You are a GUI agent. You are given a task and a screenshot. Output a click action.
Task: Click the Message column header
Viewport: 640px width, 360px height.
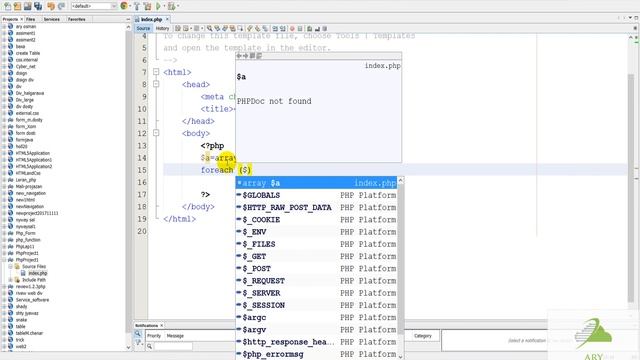point(175,336)
